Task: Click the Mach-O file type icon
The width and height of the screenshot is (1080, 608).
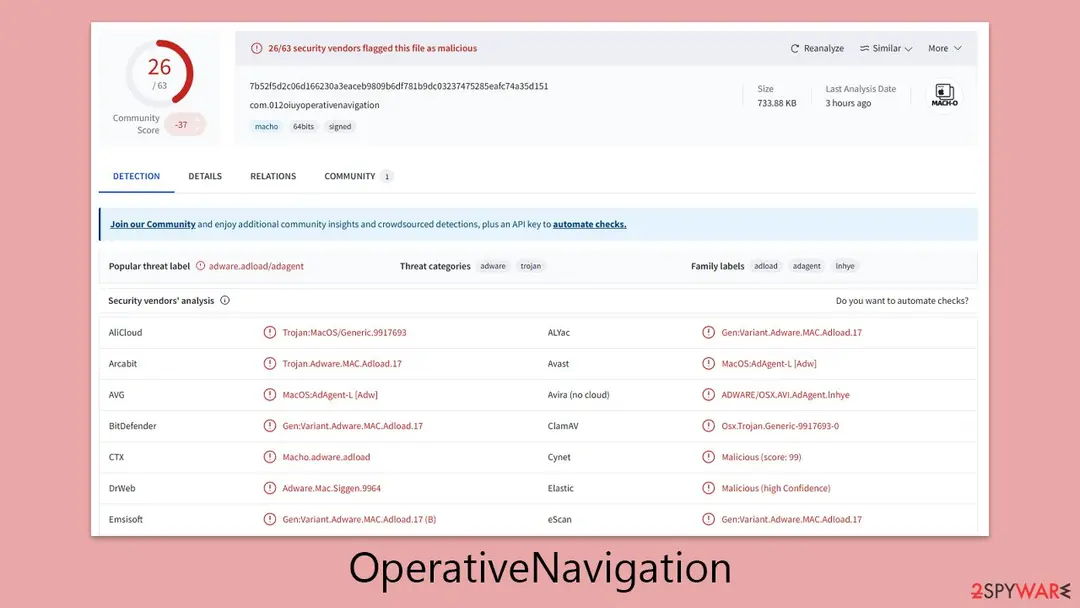Action: [x=944, y=95]
